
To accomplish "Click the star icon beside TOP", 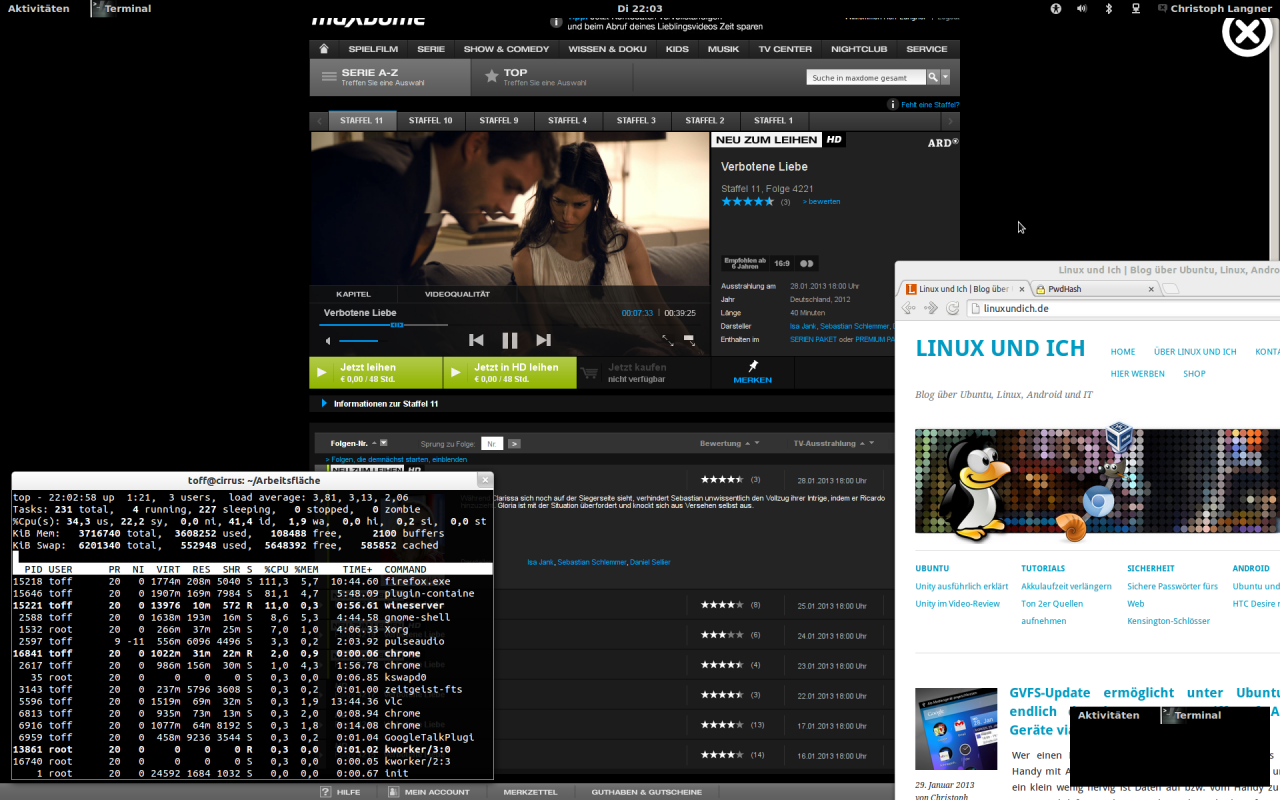I will [x=491, y=76].
